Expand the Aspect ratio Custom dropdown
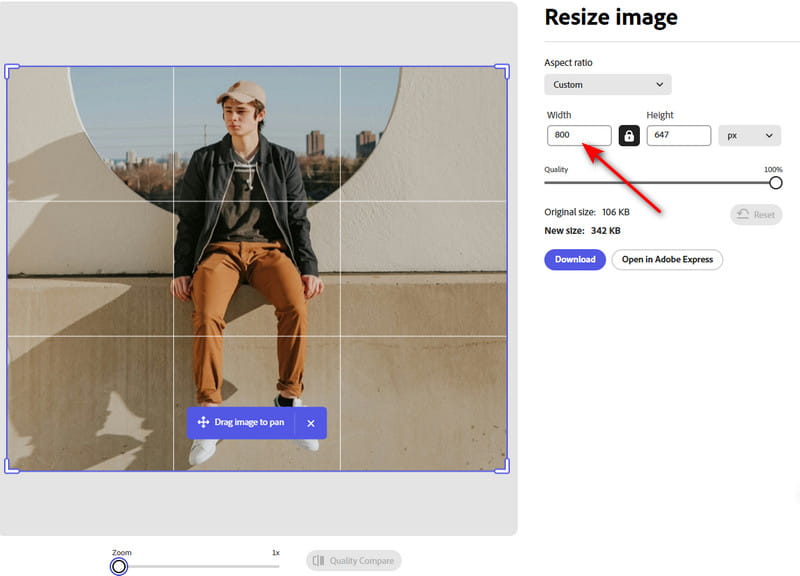 click(x=607, y=85)
